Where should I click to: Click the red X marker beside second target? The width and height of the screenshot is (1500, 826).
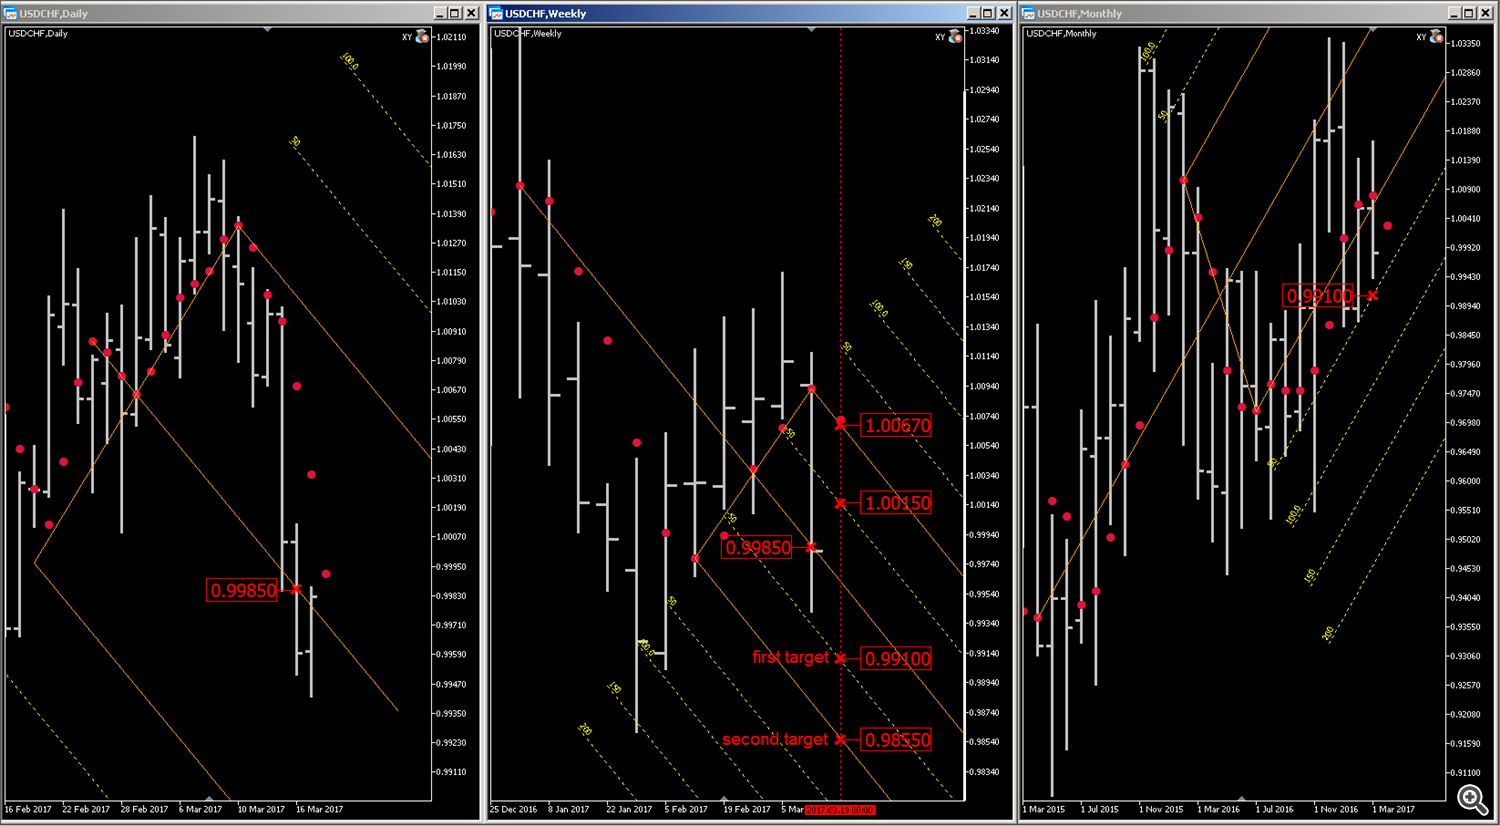pyautogui.click(x=840, y=740)
